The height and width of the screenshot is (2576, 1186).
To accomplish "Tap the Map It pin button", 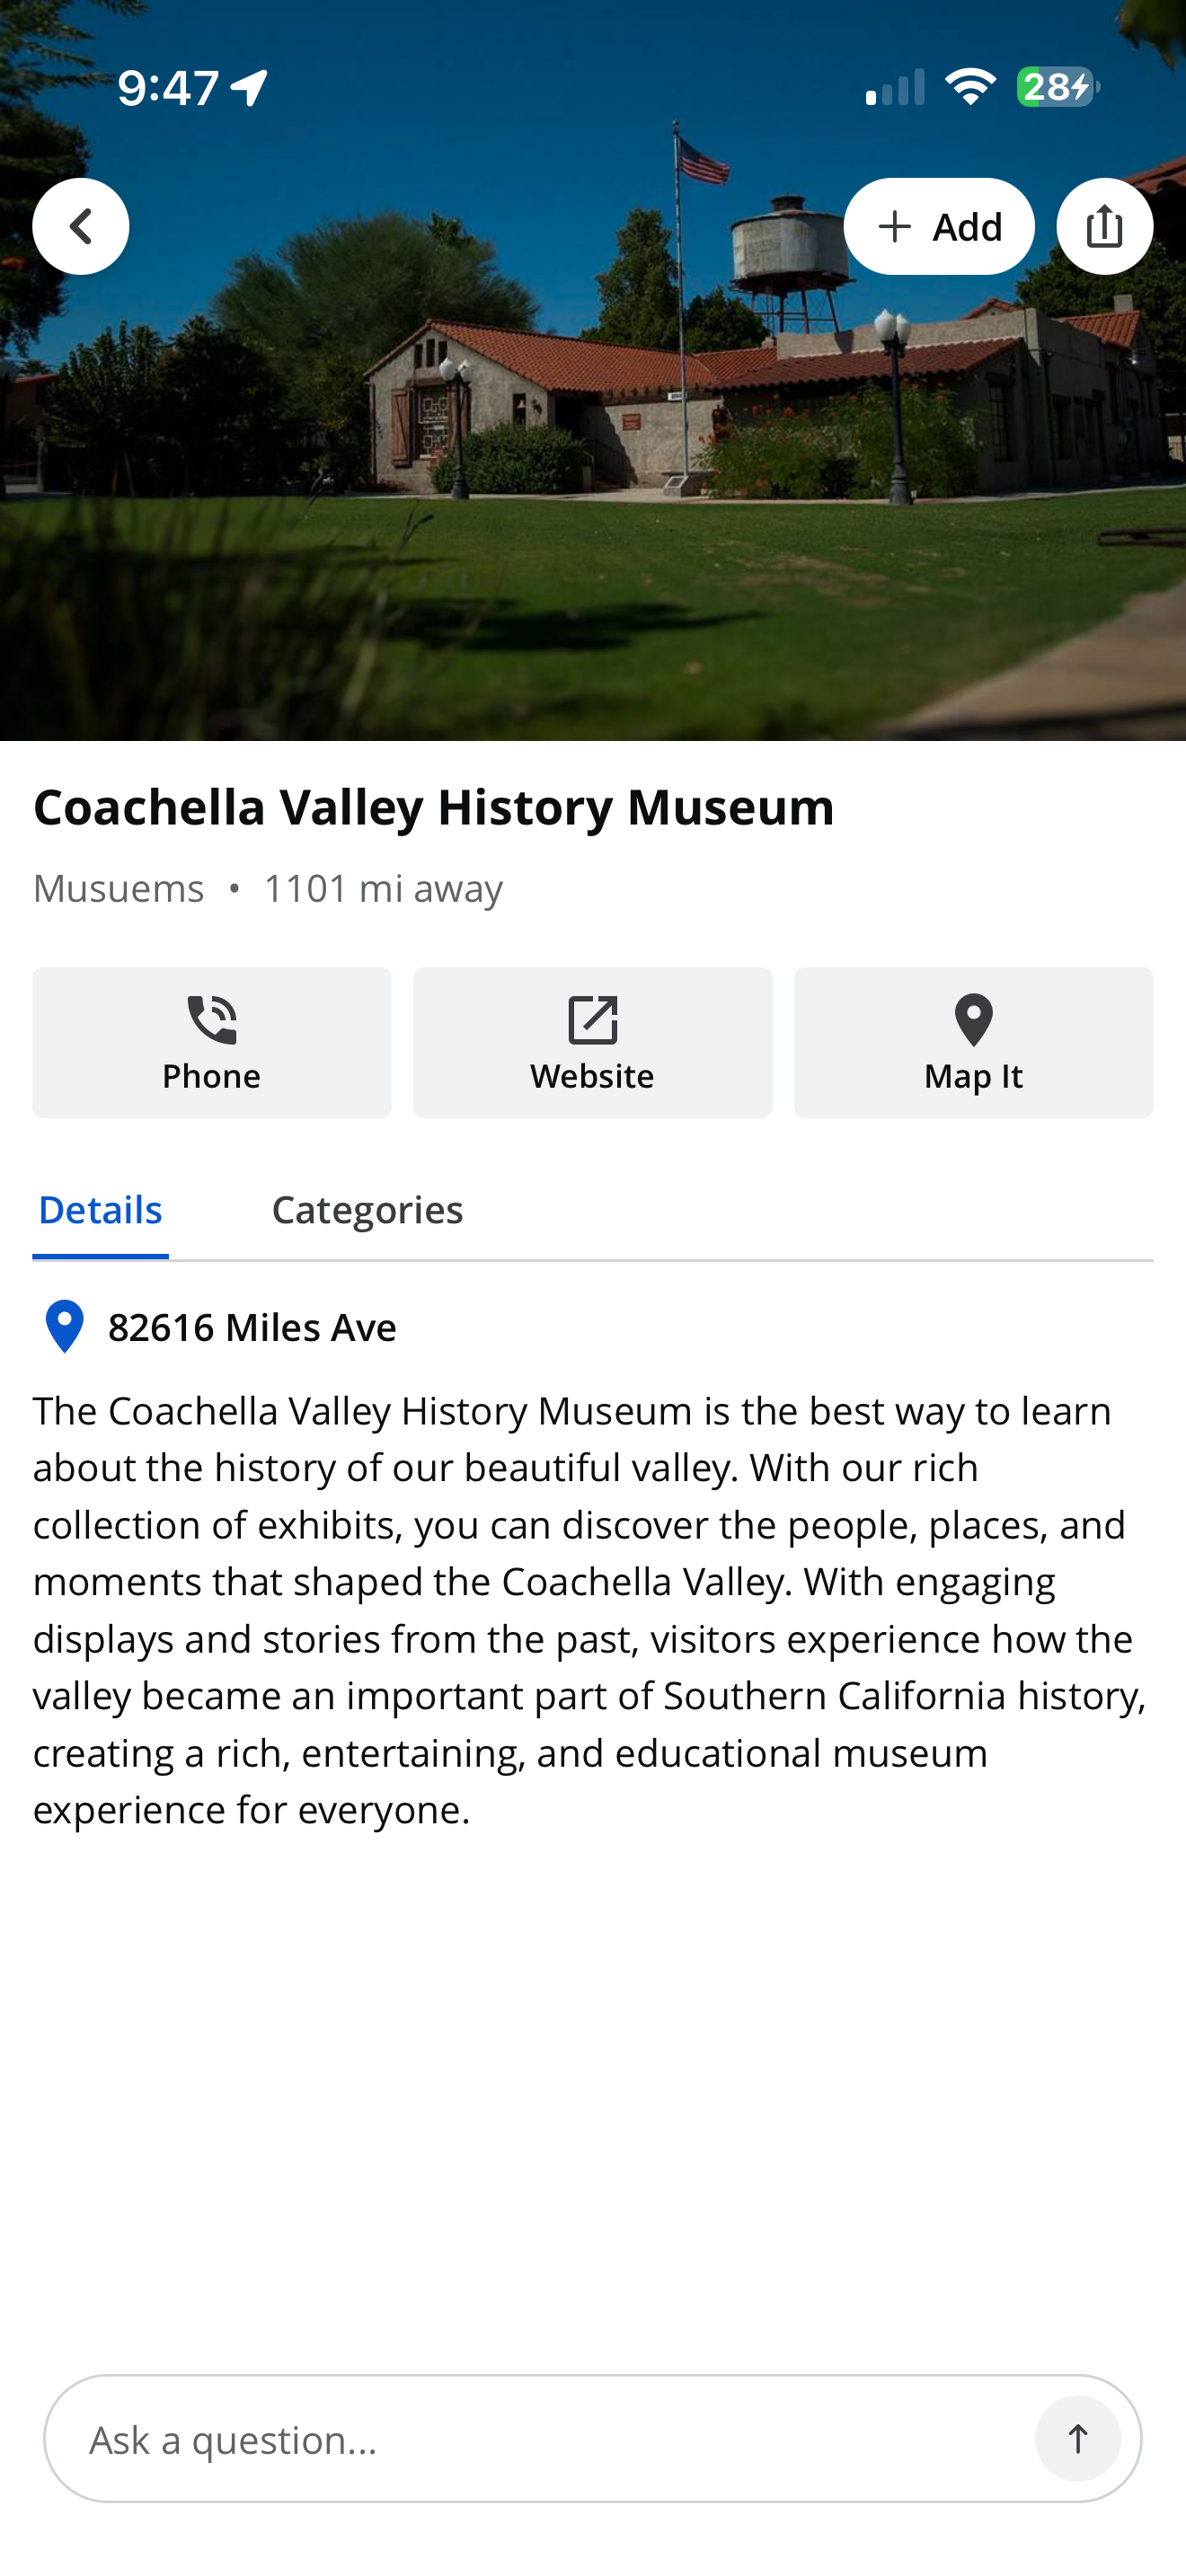I will (x=973, y=1042).
